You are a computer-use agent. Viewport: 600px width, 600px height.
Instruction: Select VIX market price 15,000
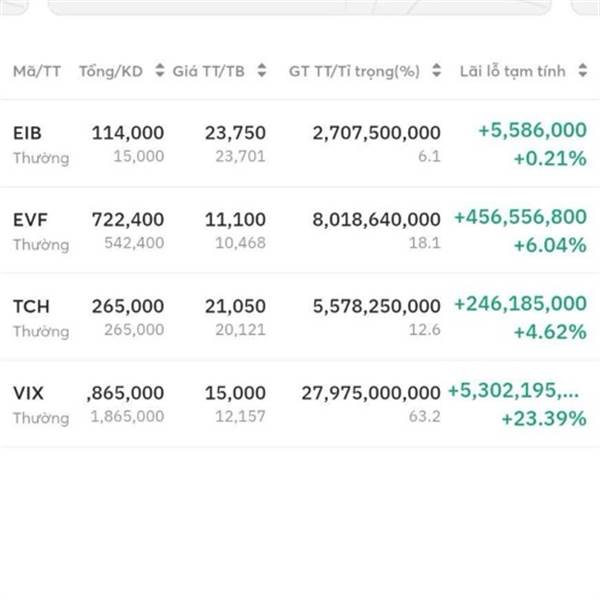[235, 393]
